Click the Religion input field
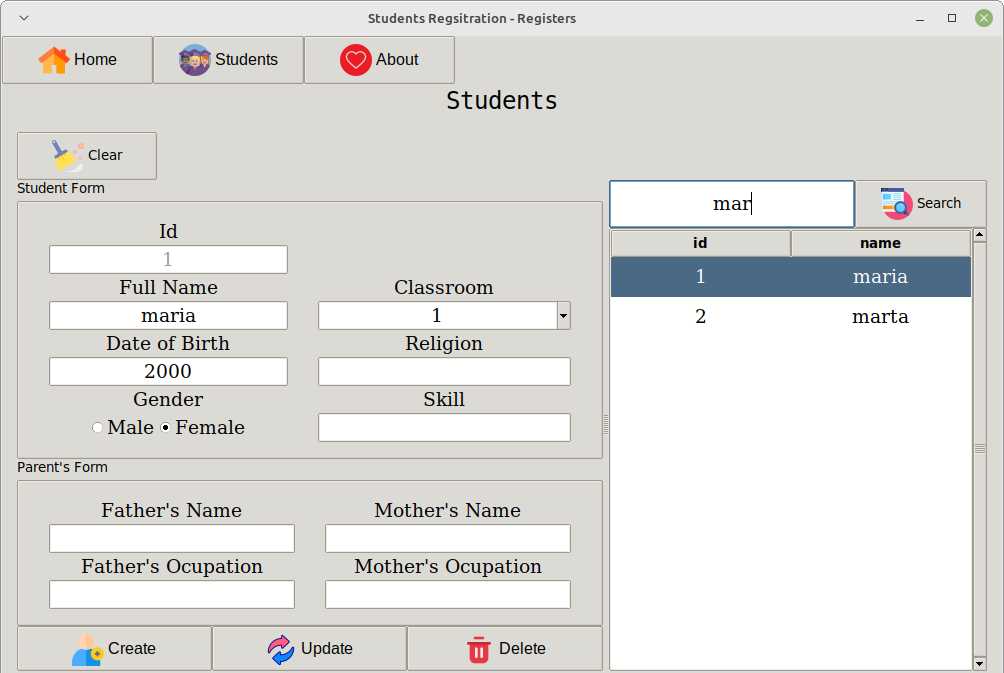Image resolution: width=1004 pixels, height=673 pixels. click(x=444, y=371)
